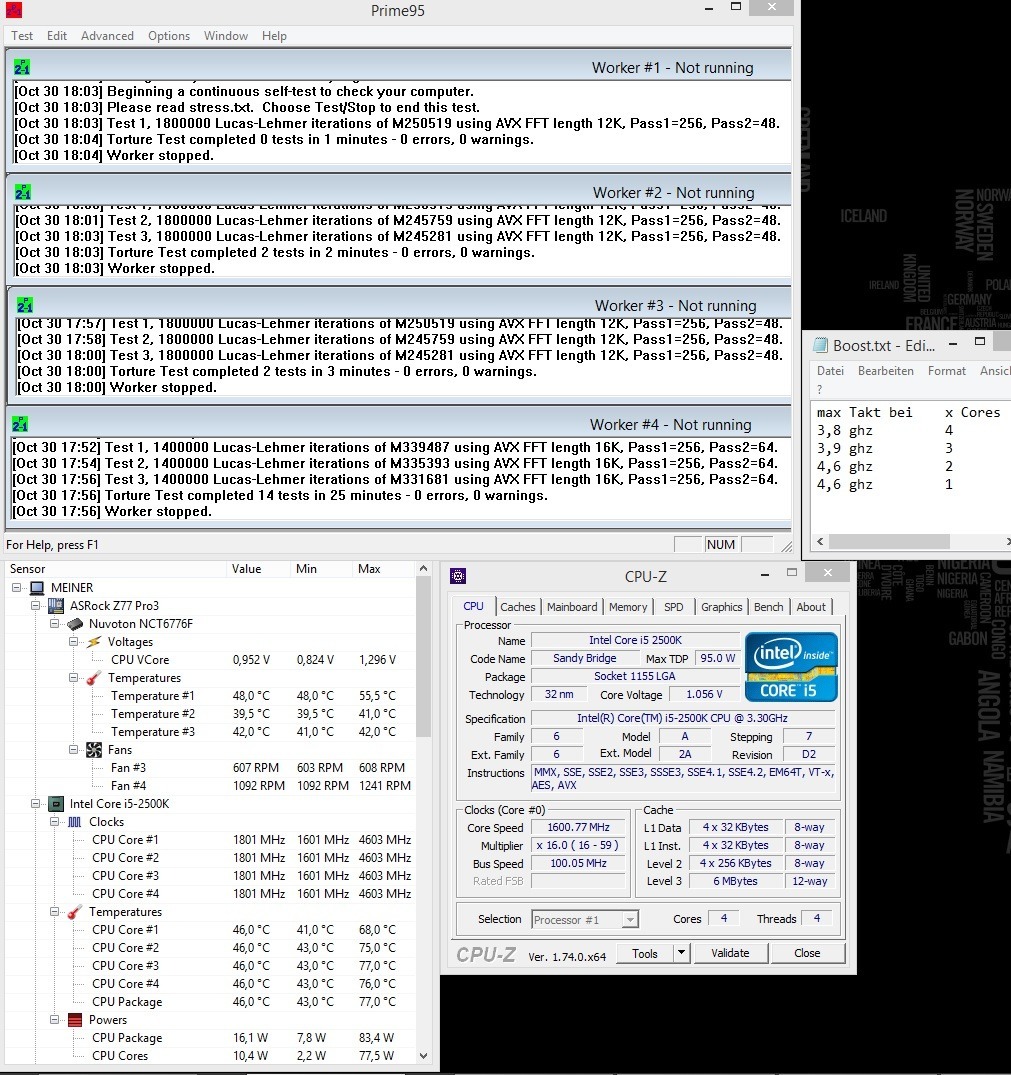Click the sensor list scroll down arrow
1011x1075 pixels.
[x=424, y=1056]
